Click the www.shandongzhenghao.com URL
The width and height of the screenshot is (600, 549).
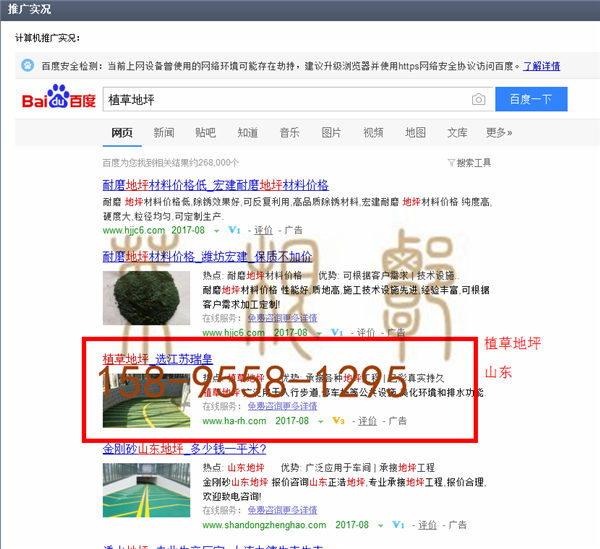pos(264,525)
